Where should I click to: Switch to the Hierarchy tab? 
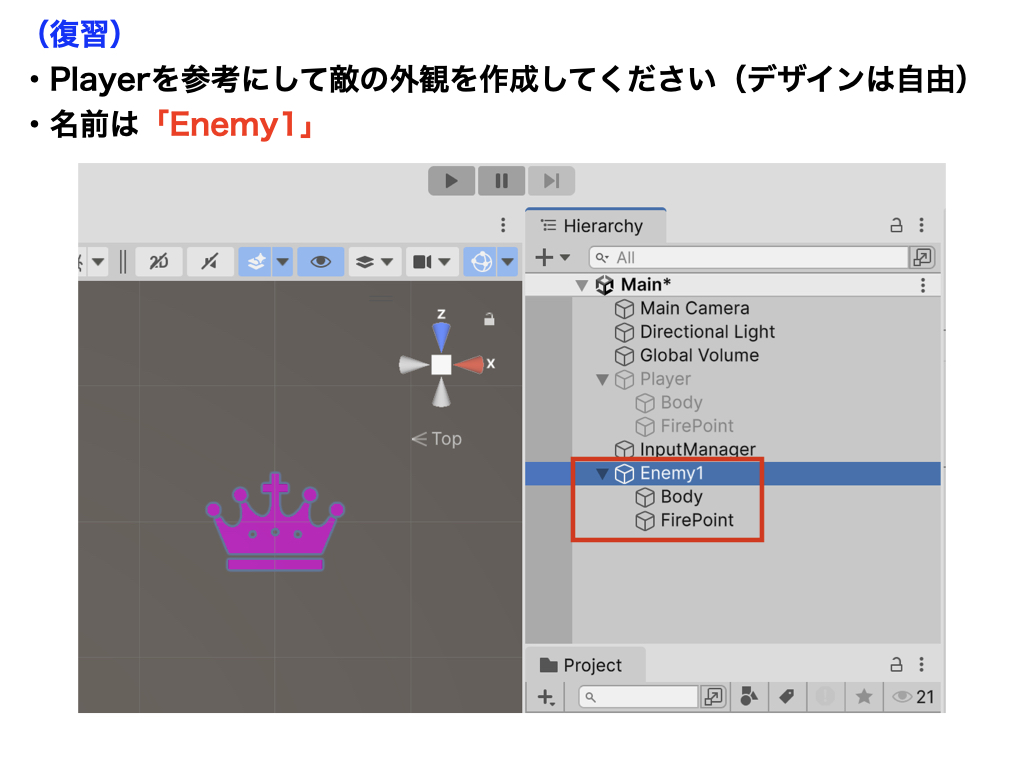[594, 226]
